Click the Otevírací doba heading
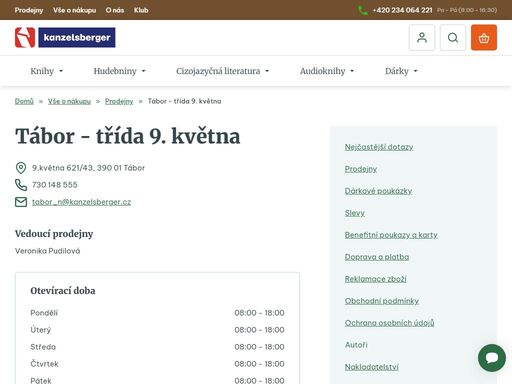 point(63,291)
